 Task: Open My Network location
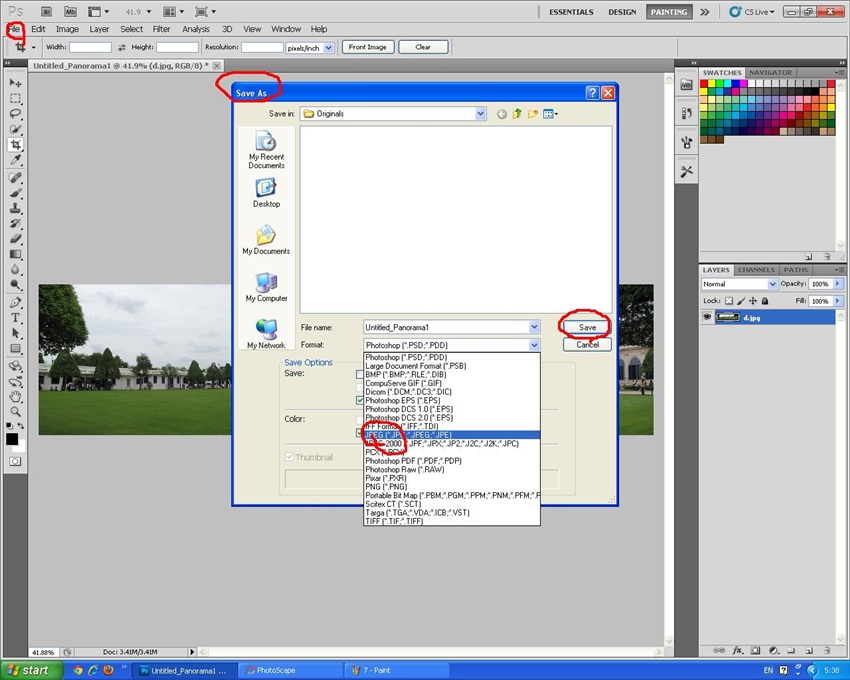[x=266, y=333]
